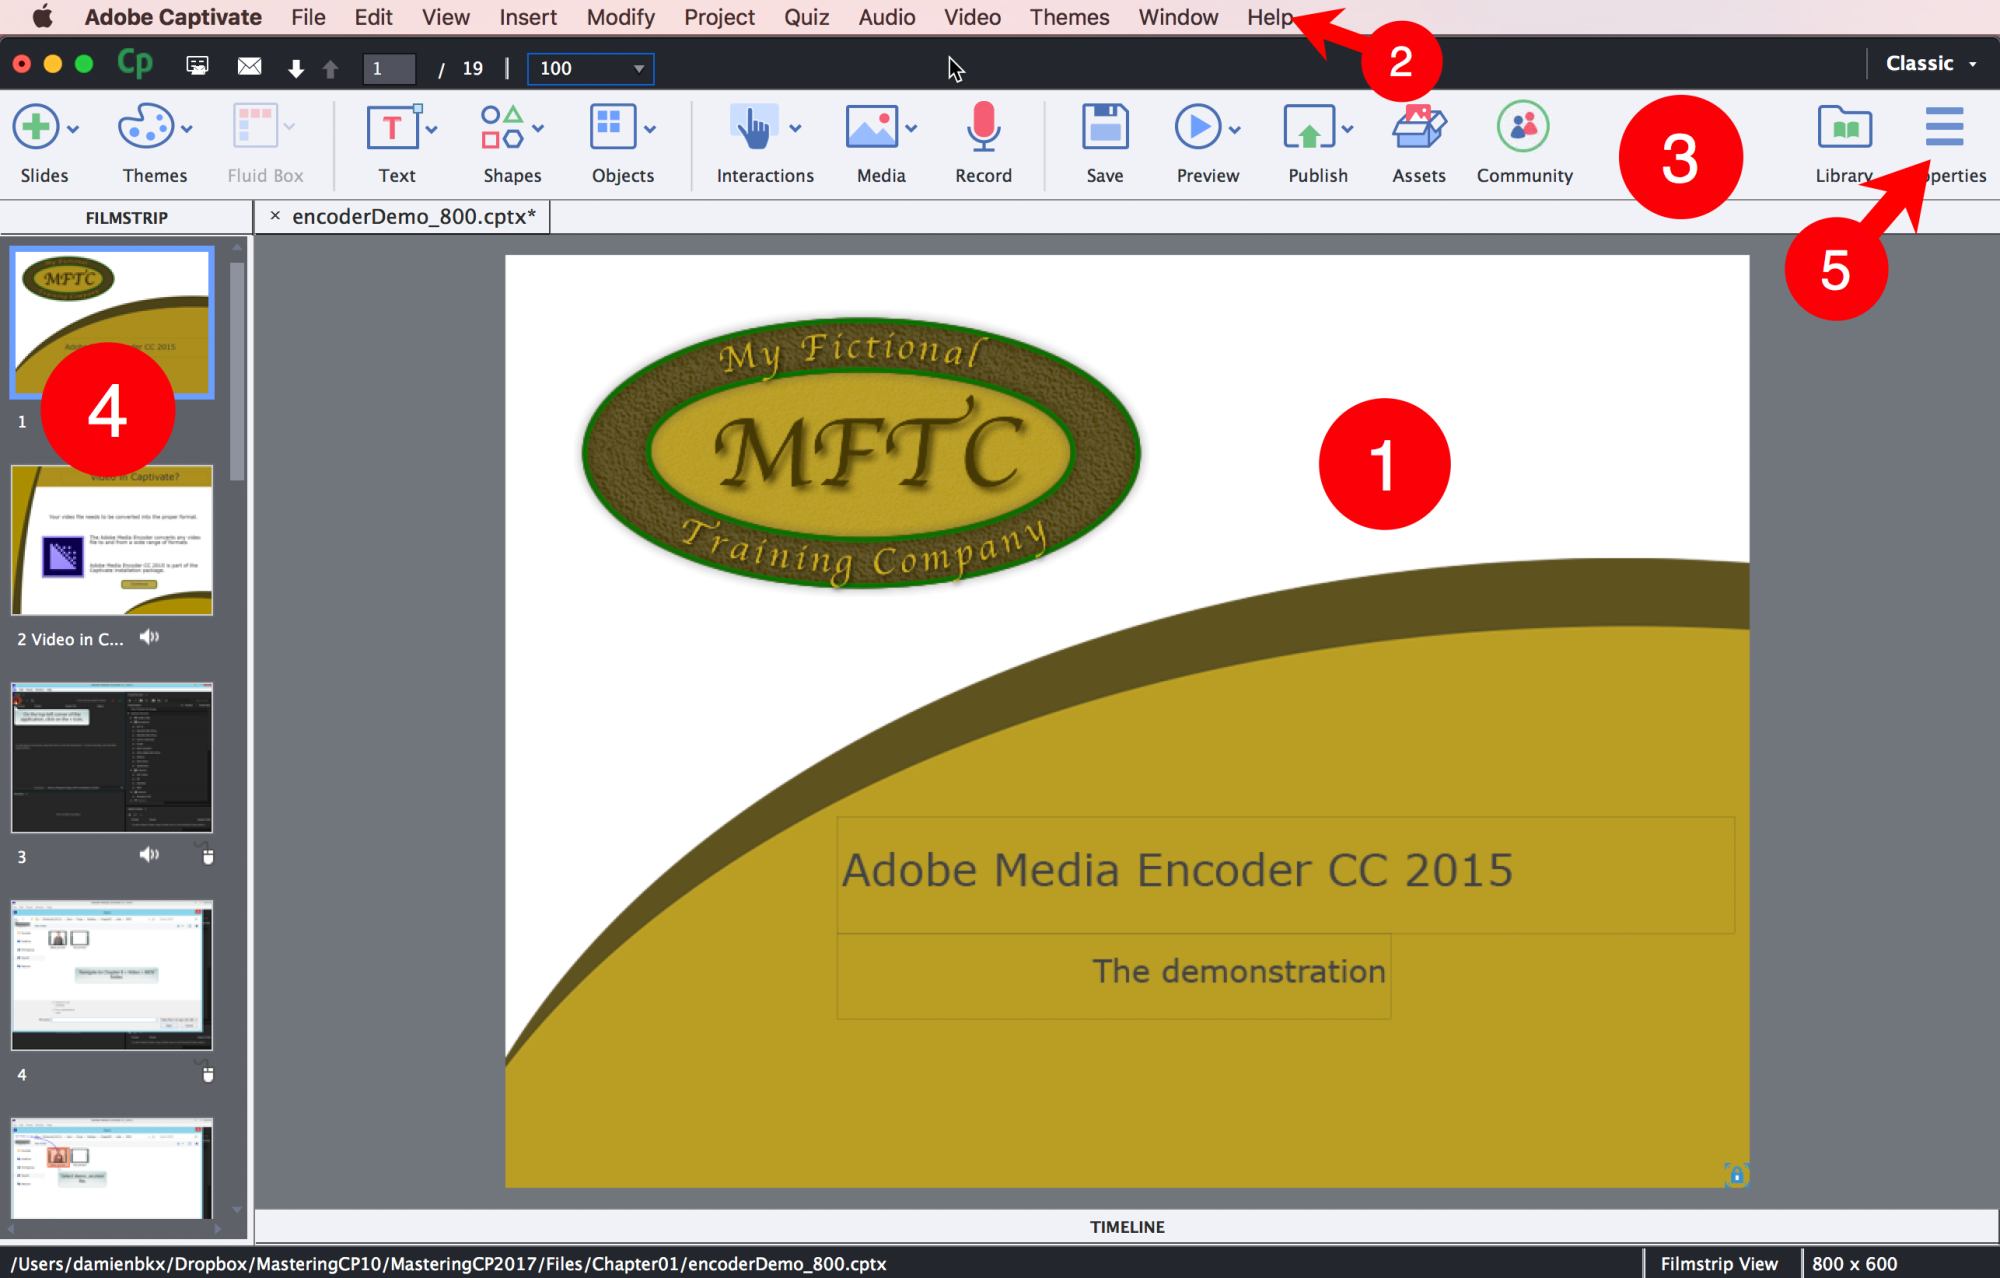Click the Preview play icon
This screenshot has width=2000, height=1278.
[x=1198, y=127]
